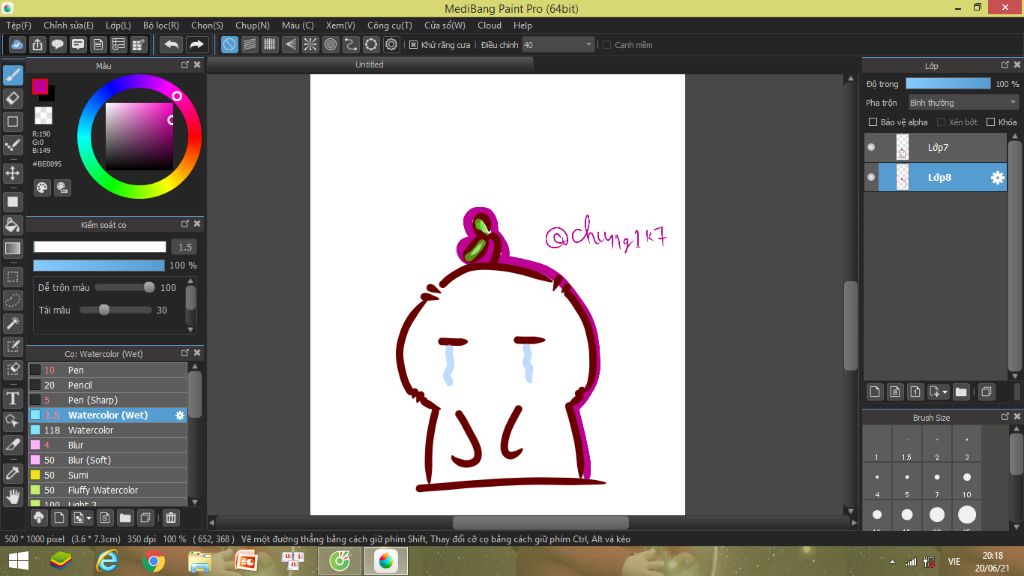Choose Pencil brush in list

pos(108,385)
